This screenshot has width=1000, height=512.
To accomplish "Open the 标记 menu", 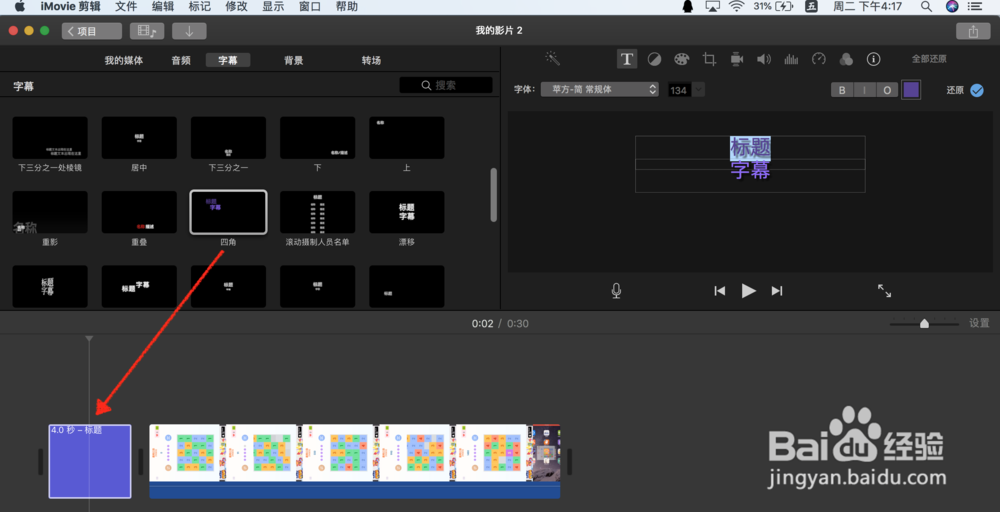I will point(200,6).
